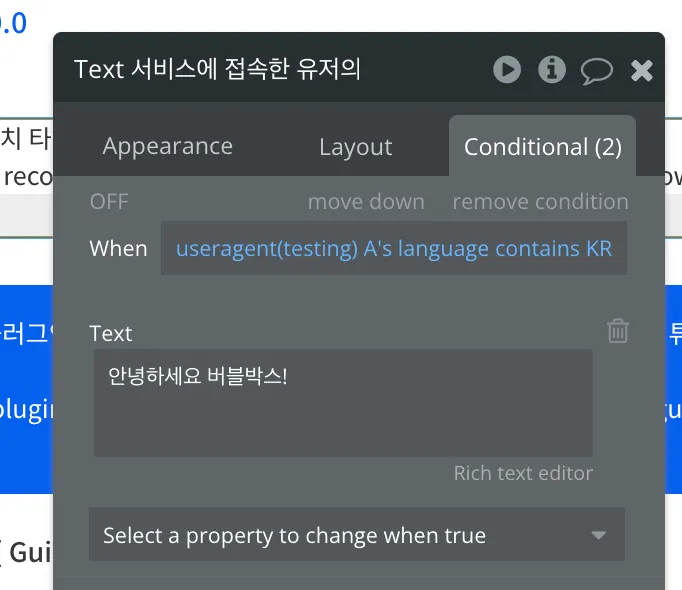Click the 'remove condition' link
The width and height of the screenshot is (682, 590).
coord(540,201)
